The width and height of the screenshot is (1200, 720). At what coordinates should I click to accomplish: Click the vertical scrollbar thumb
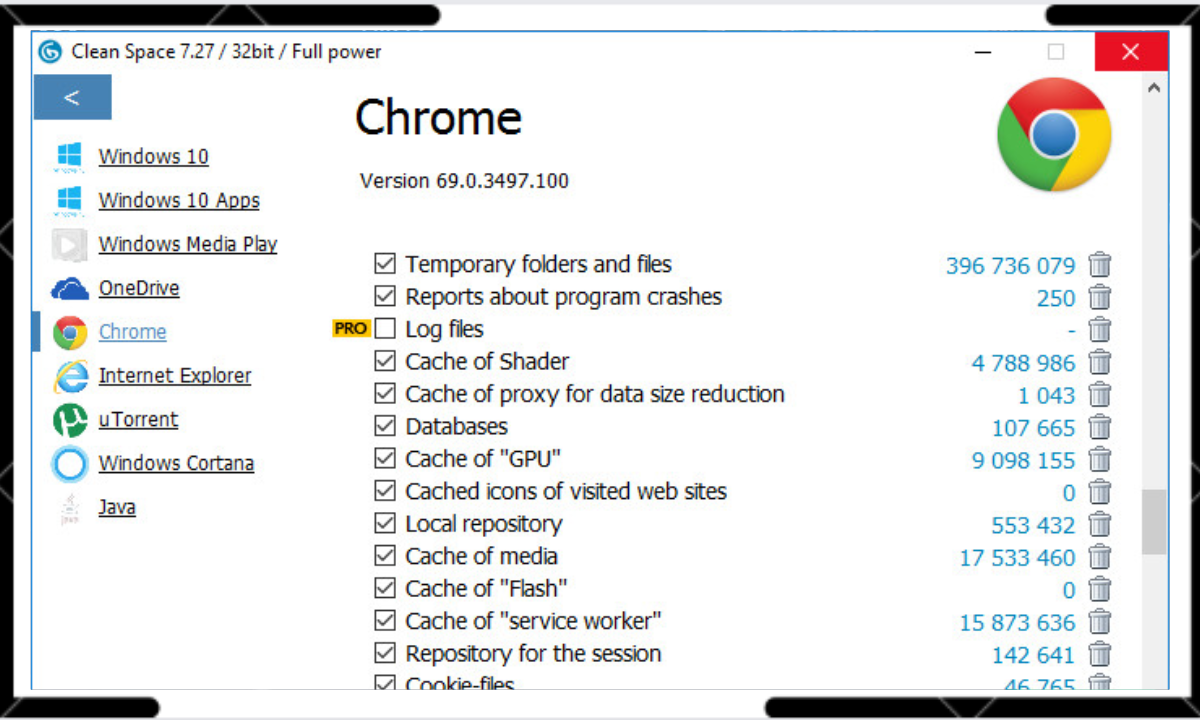[x=1154, y=521]
